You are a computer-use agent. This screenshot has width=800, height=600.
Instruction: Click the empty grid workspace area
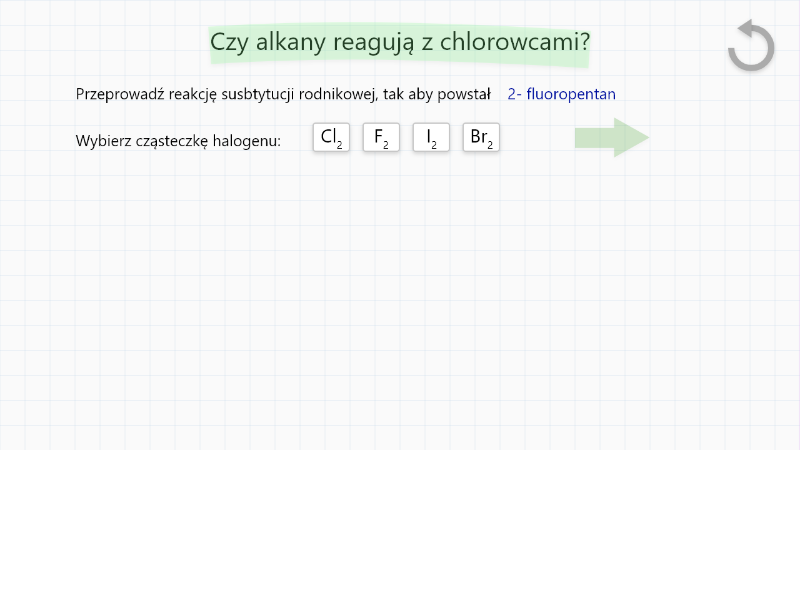[400, 300]
